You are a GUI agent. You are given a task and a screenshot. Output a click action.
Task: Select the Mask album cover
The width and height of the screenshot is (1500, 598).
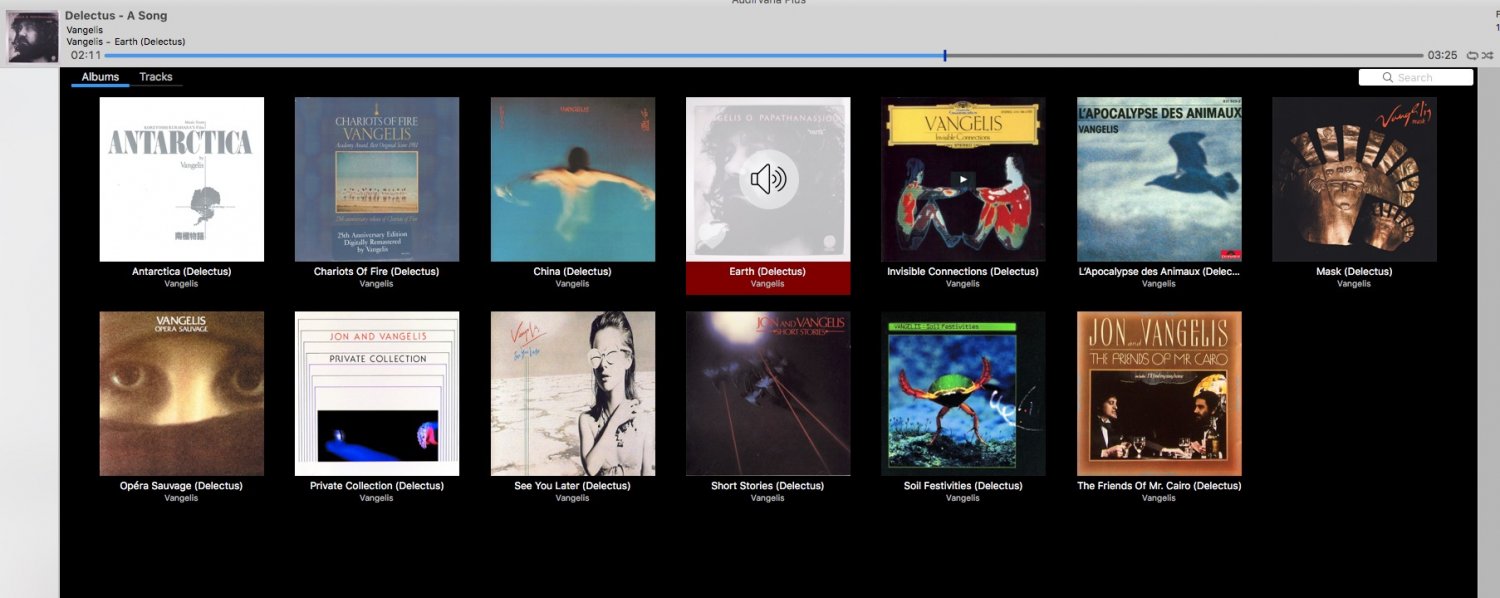tap(1354, 179)
